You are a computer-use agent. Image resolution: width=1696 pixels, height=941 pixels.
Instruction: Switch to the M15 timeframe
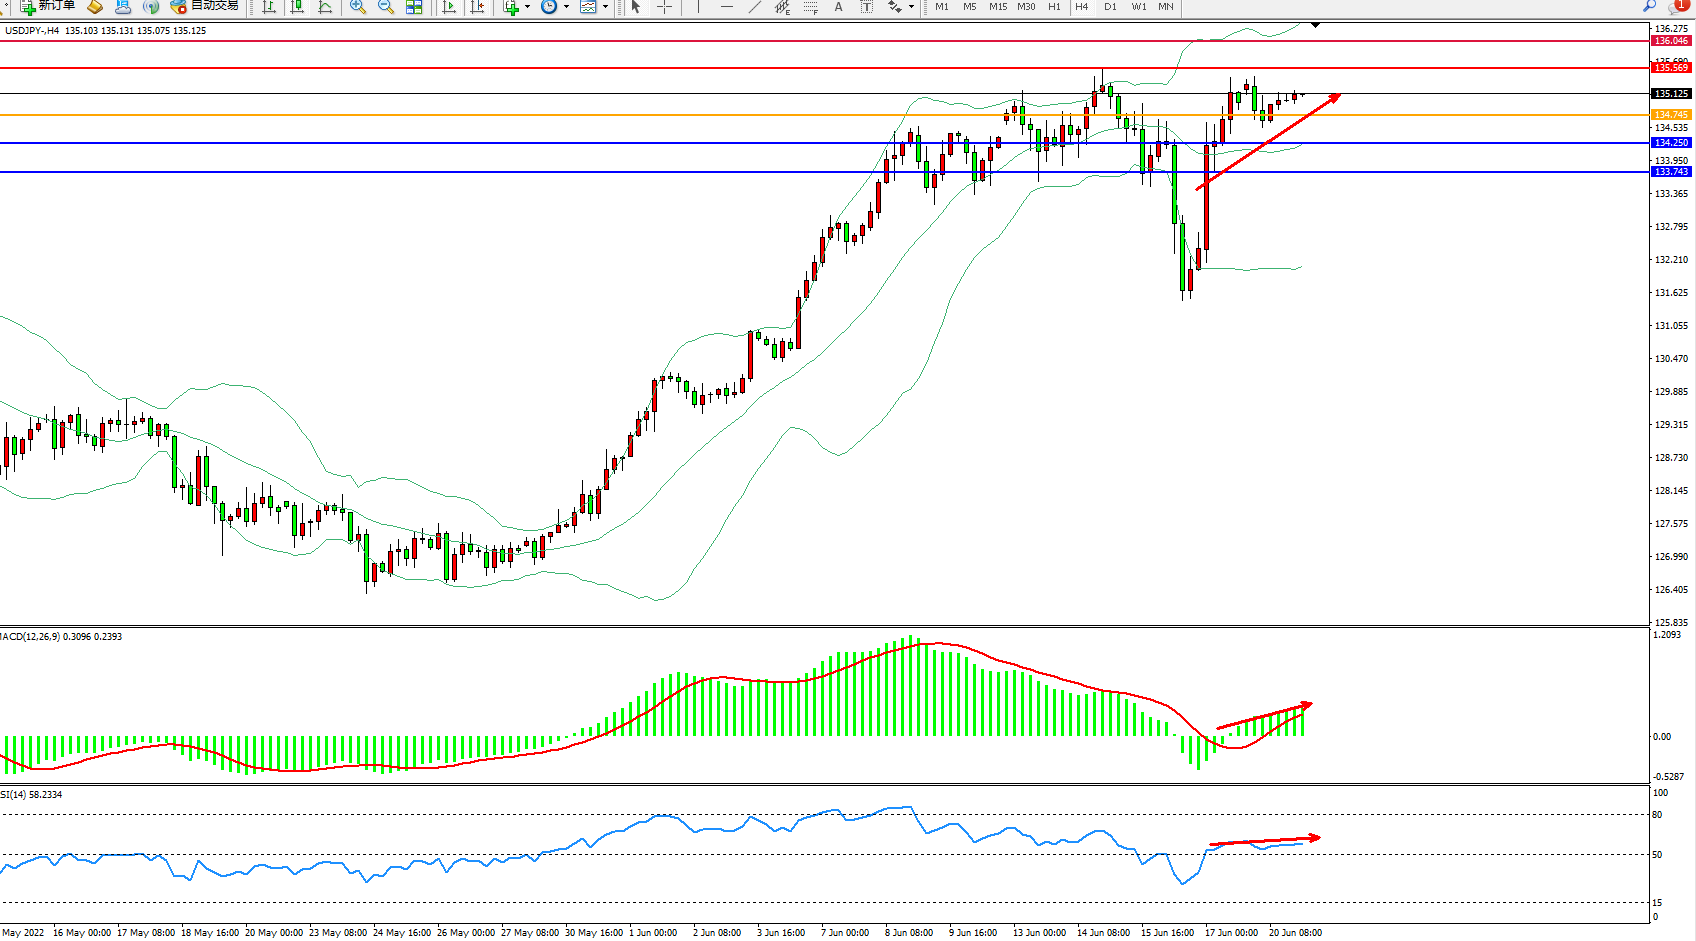(x=998, y=7)
